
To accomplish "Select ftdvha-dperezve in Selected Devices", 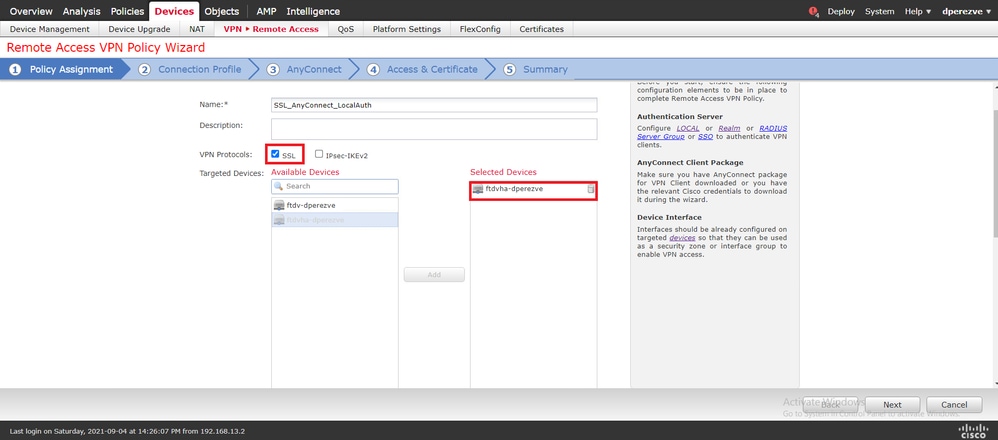I will pos(533,189).
